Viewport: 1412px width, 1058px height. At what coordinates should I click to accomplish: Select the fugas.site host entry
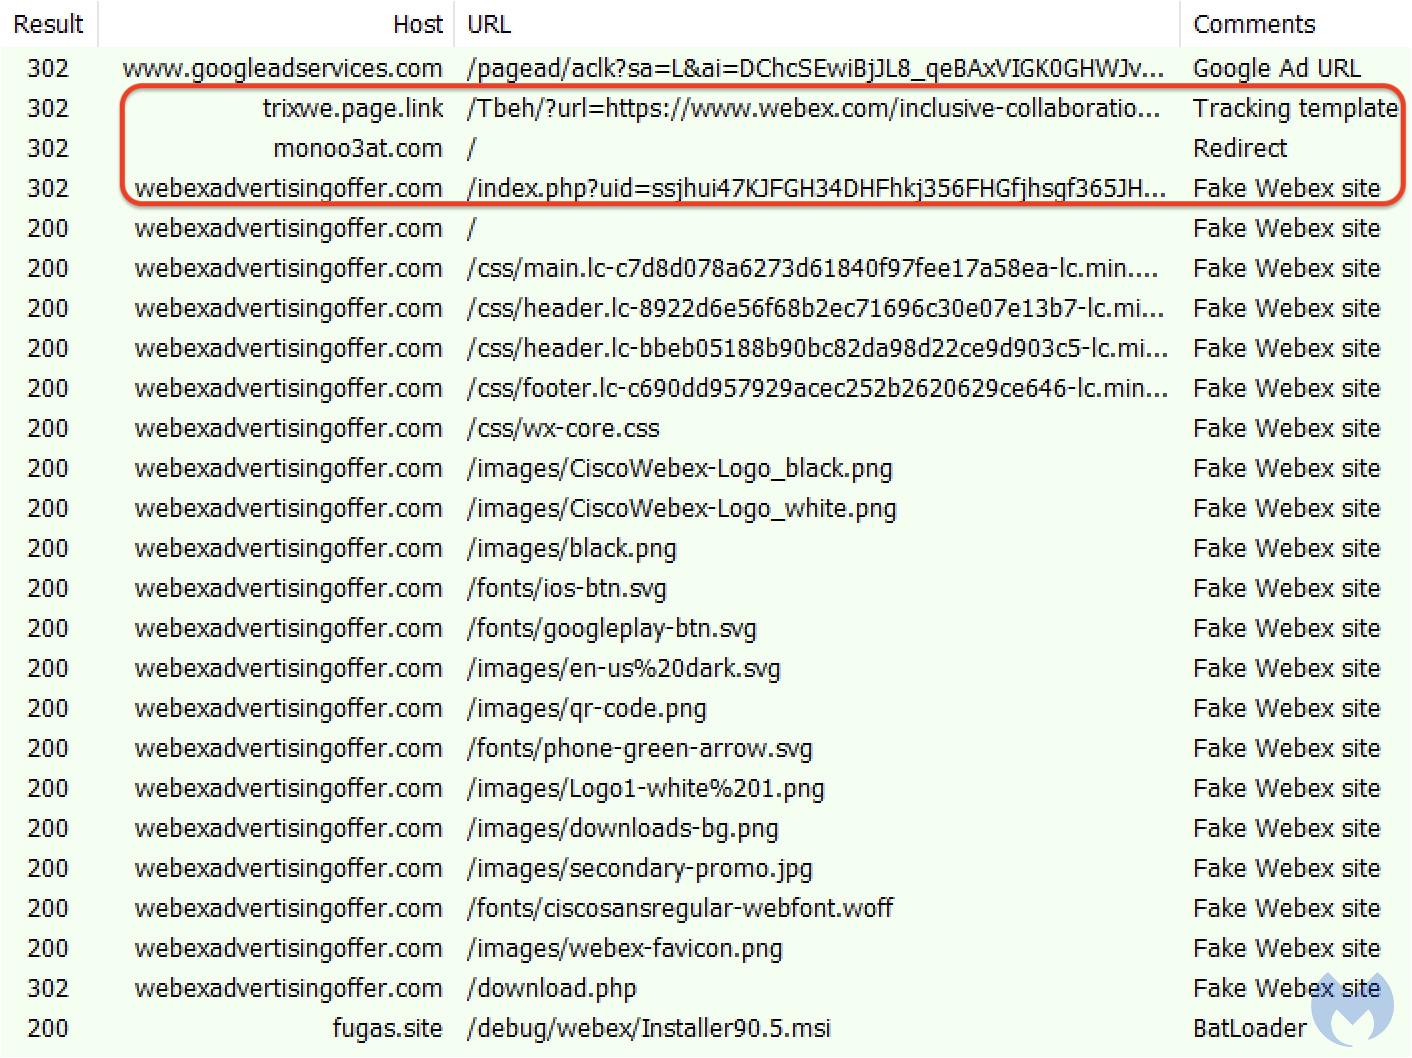[x=387, y=1028]
